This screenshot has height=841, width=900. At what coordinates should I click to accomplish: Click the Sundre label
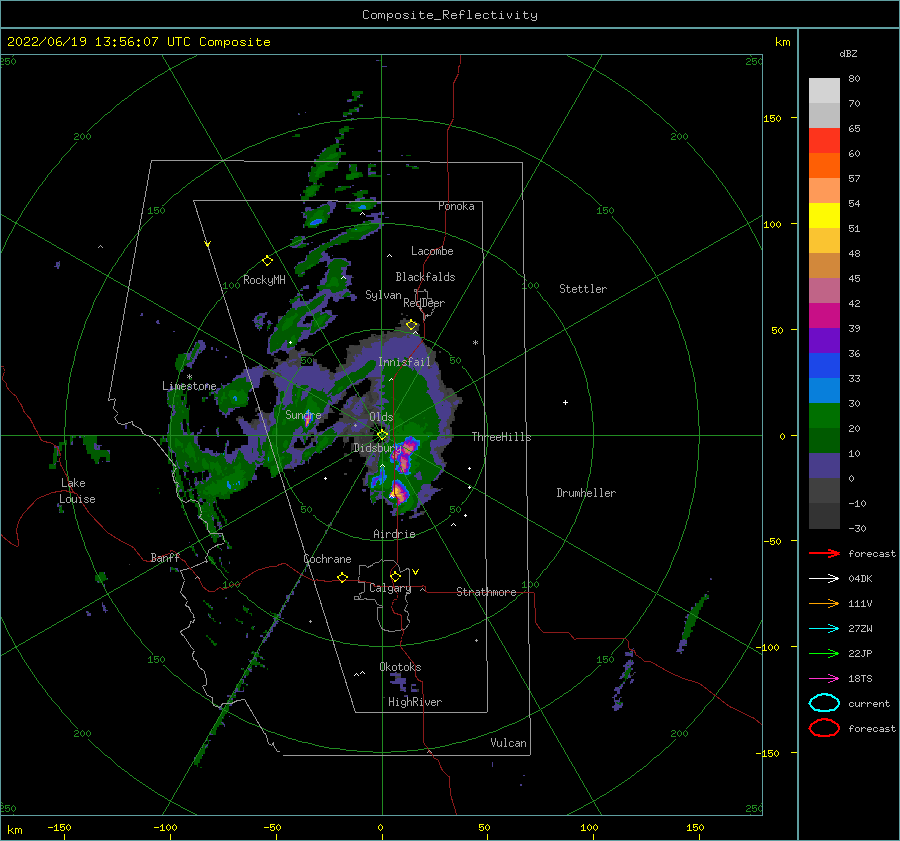point(303,414)
